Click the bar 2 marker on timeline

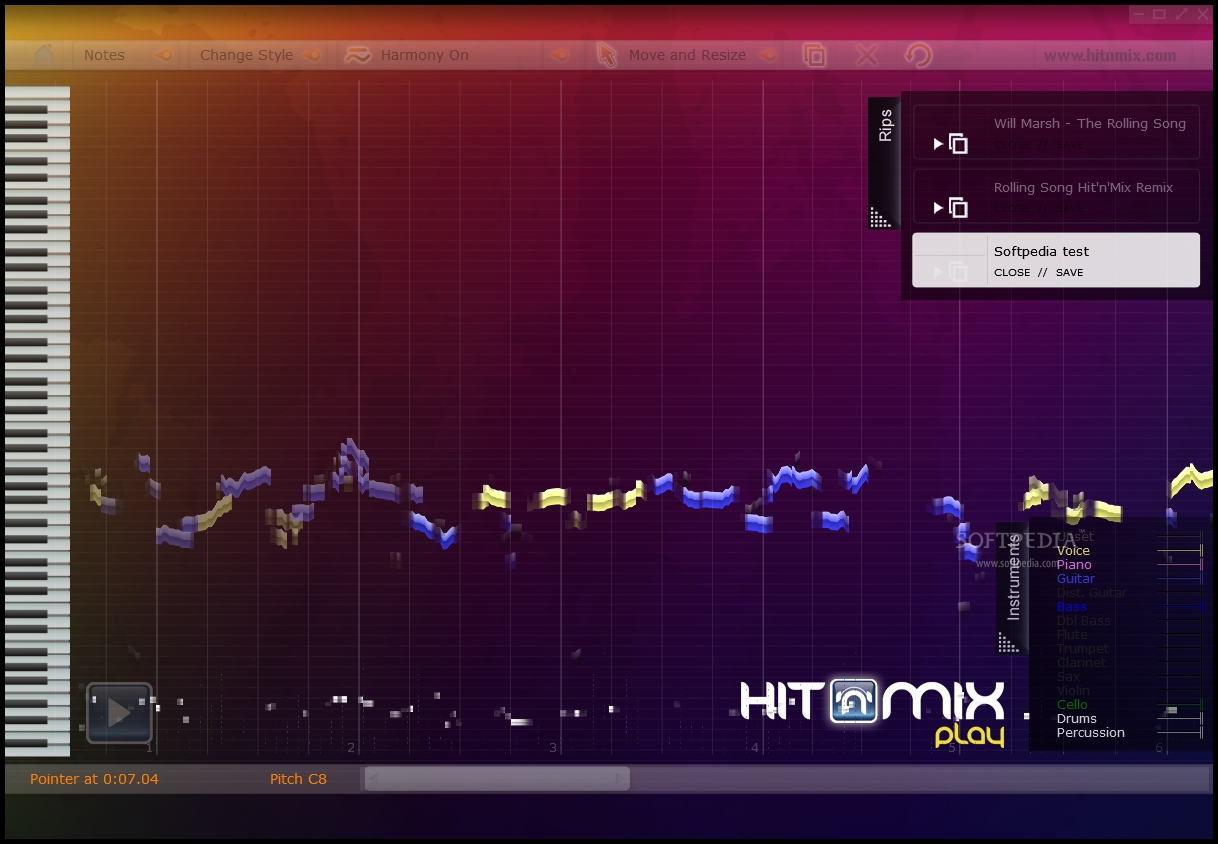pyautogui.click(x=351, y=748)
